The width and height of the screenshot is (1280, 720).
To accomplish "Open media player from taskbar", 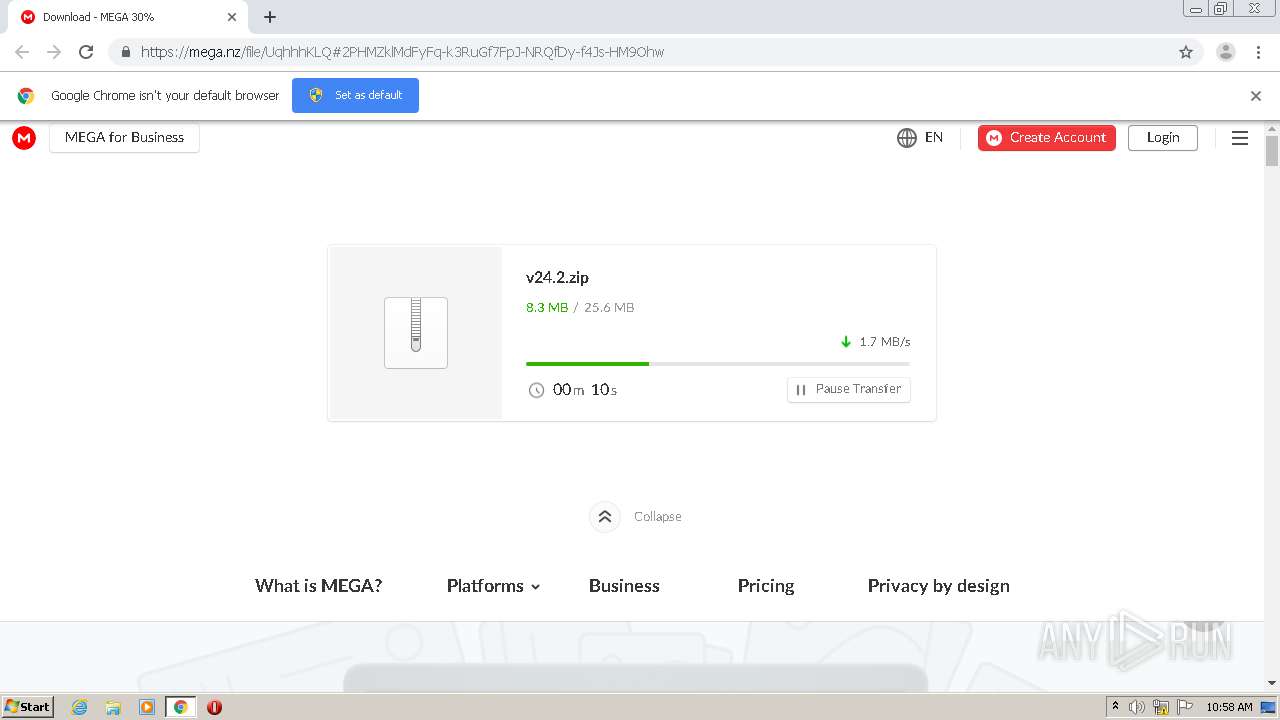I will tap(147, 707).
